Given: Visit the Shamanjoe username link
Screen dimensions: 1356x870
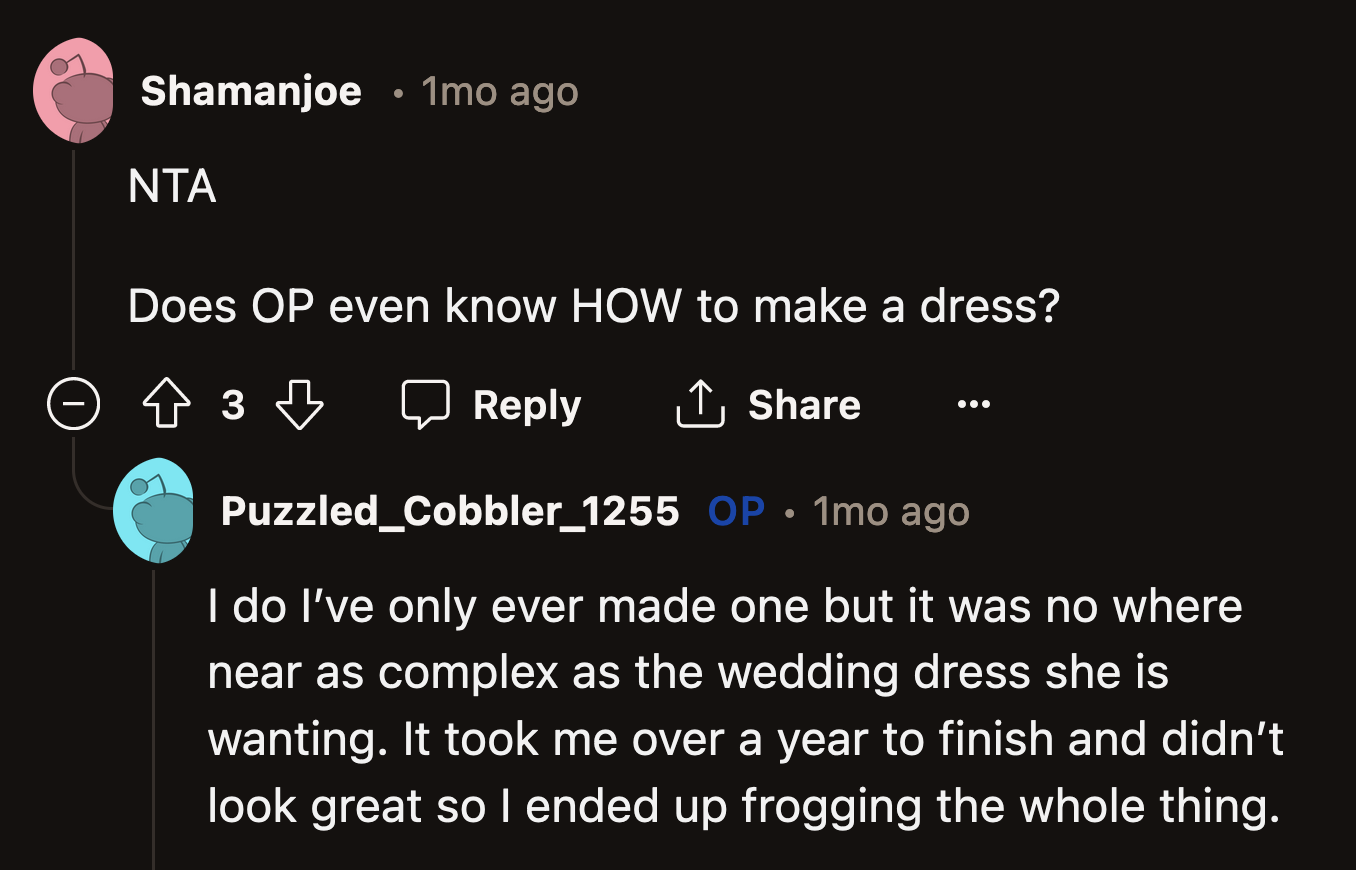Looking at the screenshot, I should (251, 92).
